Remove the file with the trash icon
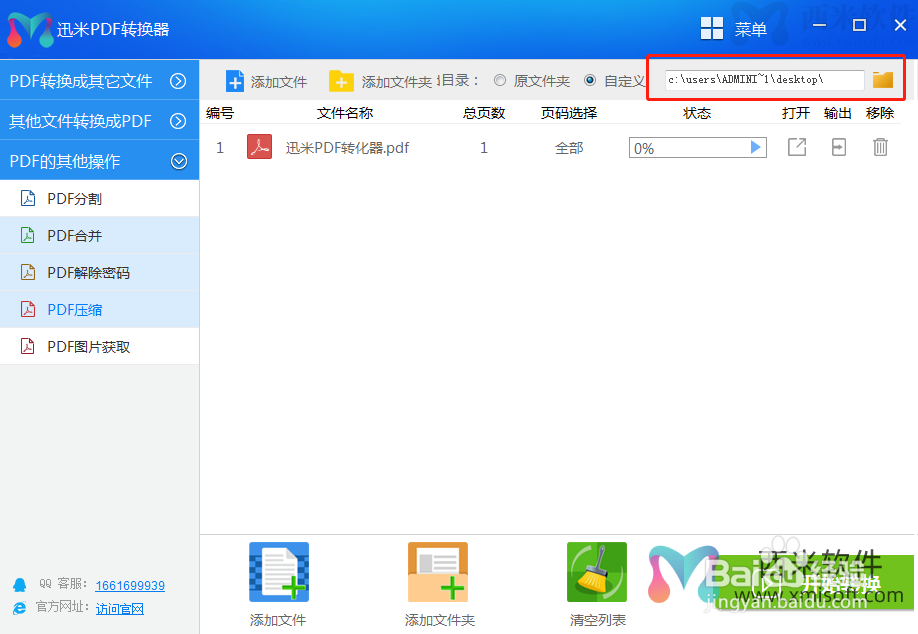The width and height of the screenshot is (918, 634). click(x=881, y=147)
